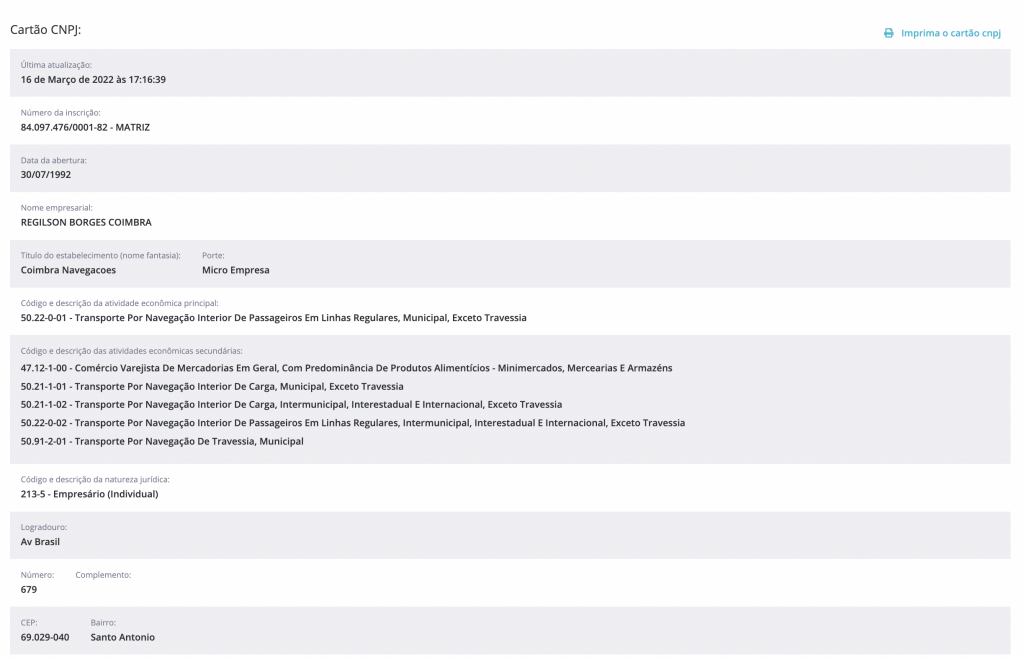Click the street value 'Av Brasil'

pos(41,541)
